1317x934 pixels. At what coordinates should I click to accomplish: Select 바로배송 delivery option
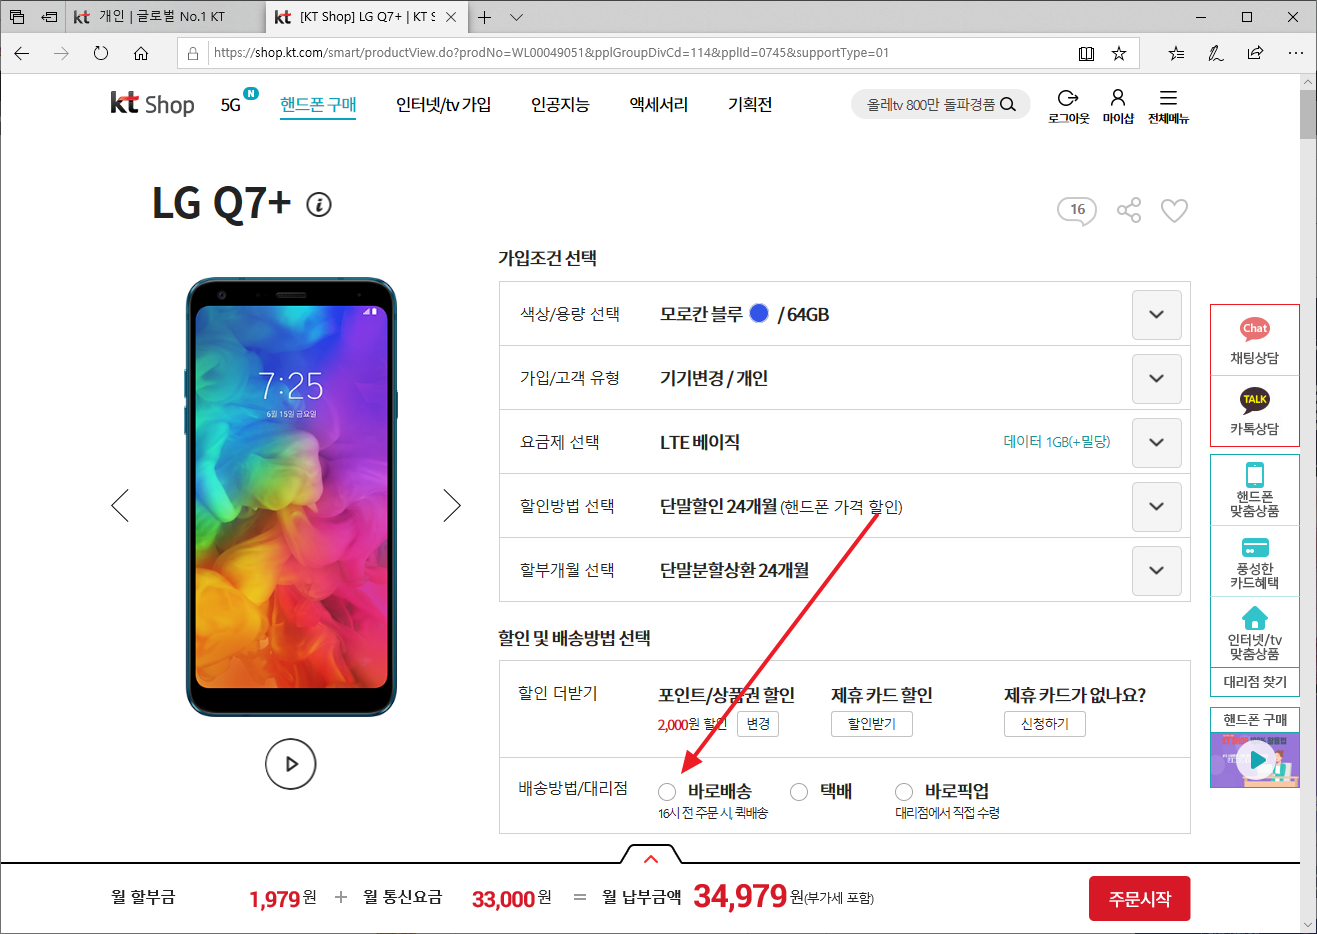(x=667, y=792)
